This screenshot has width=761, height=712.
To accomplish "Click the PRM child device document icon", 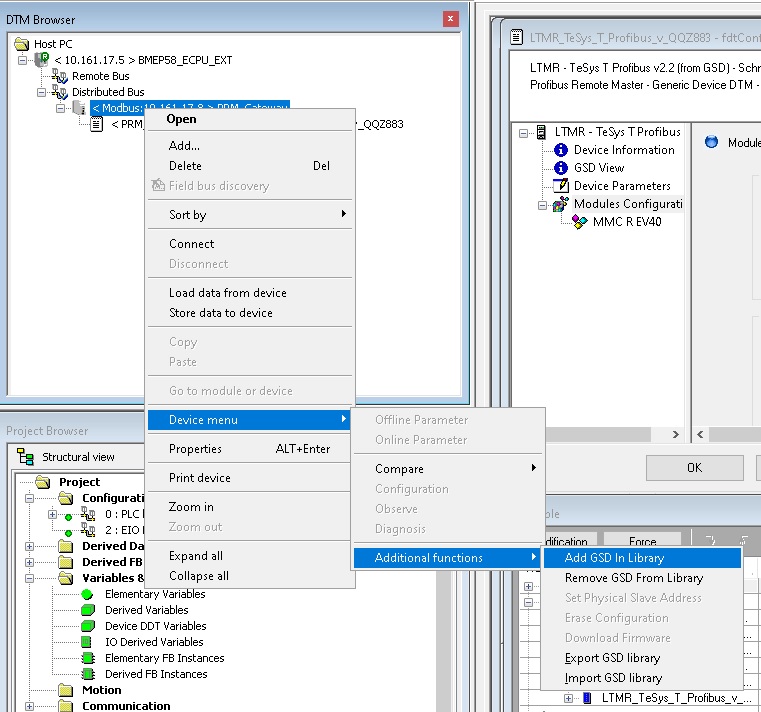I will click(x=97, y=124).
